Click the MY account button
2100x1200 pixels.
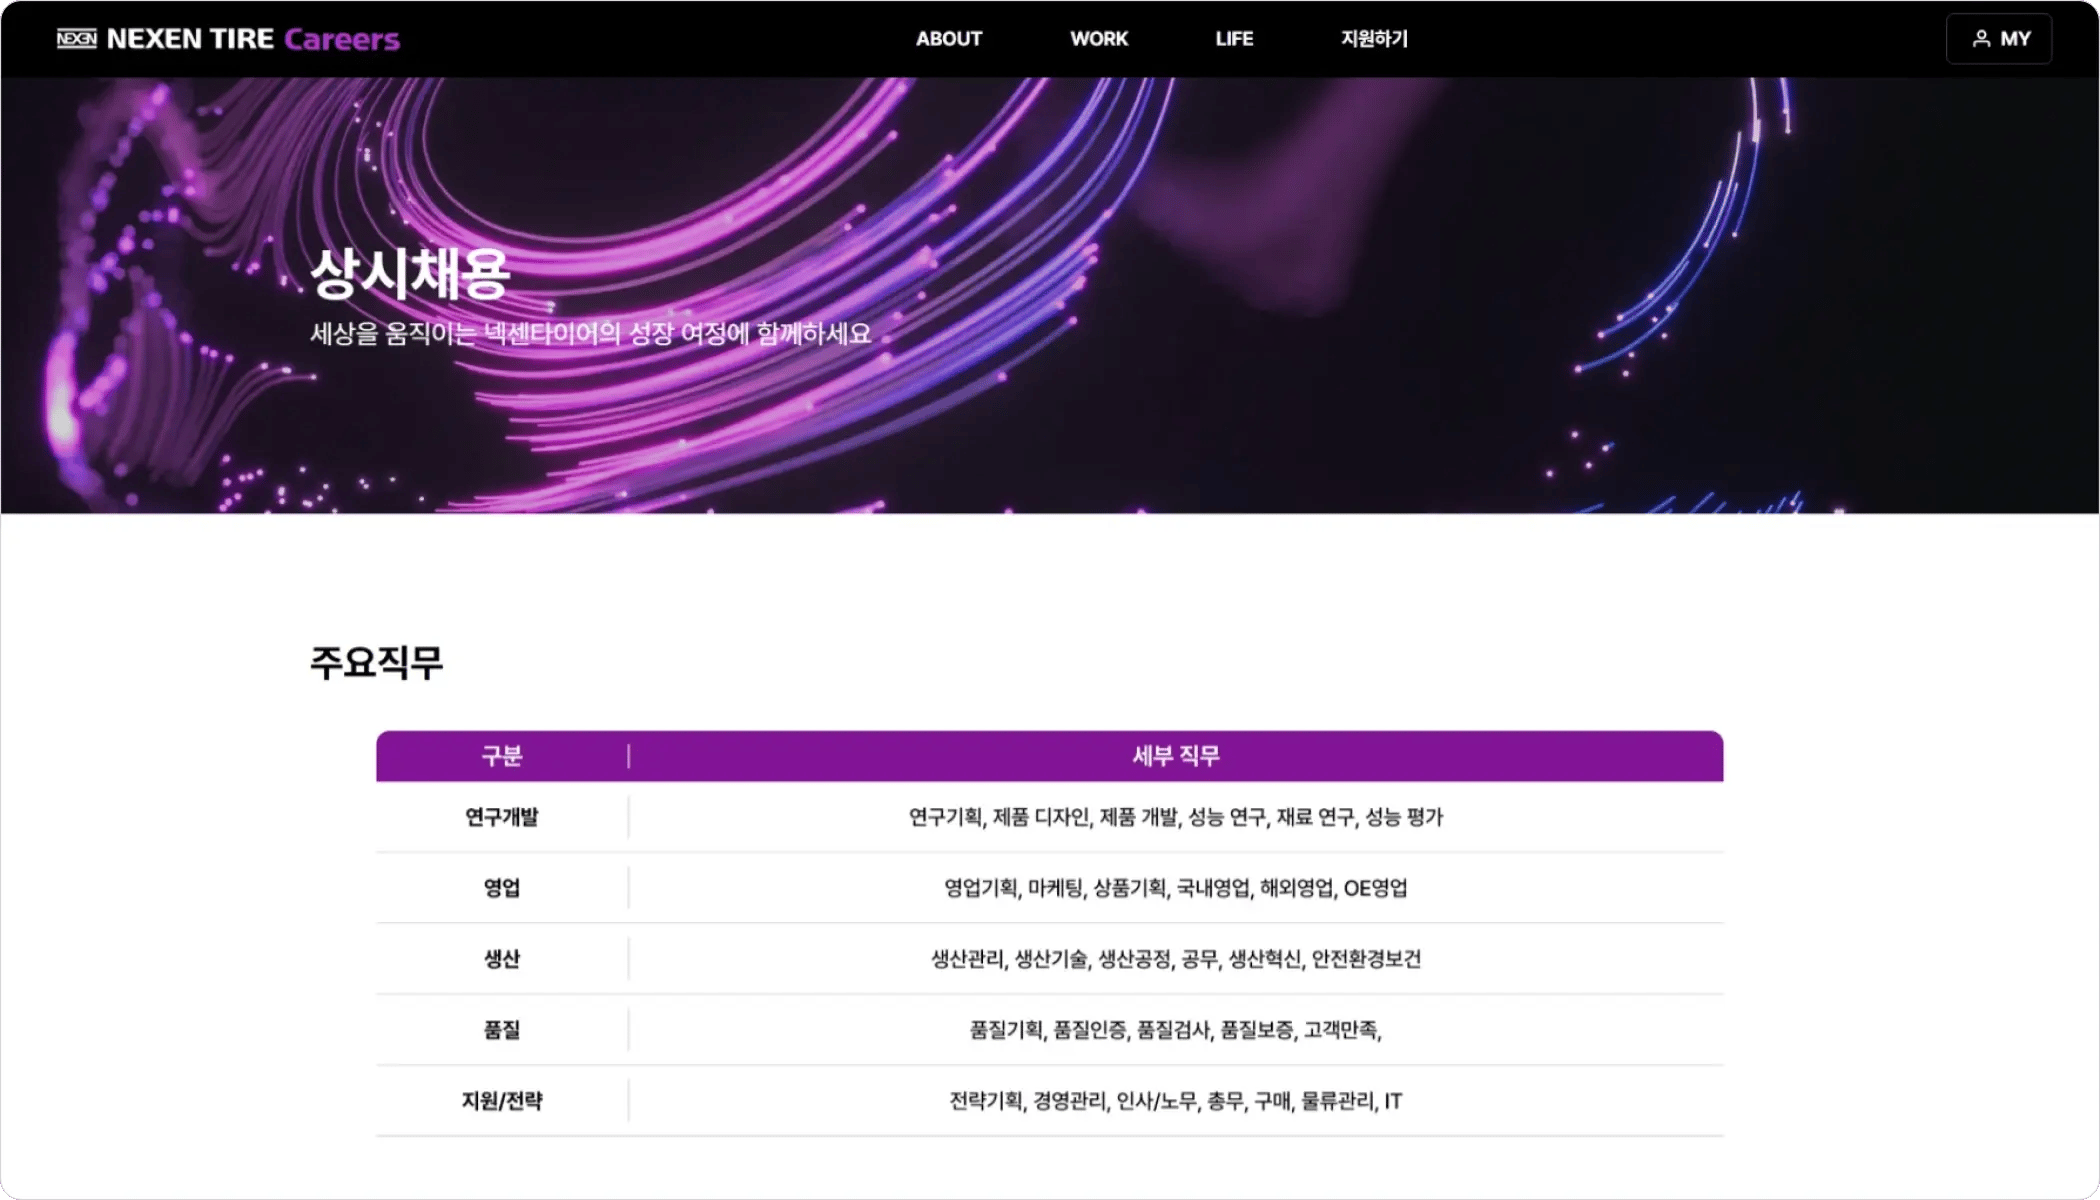pos(1998,39)
